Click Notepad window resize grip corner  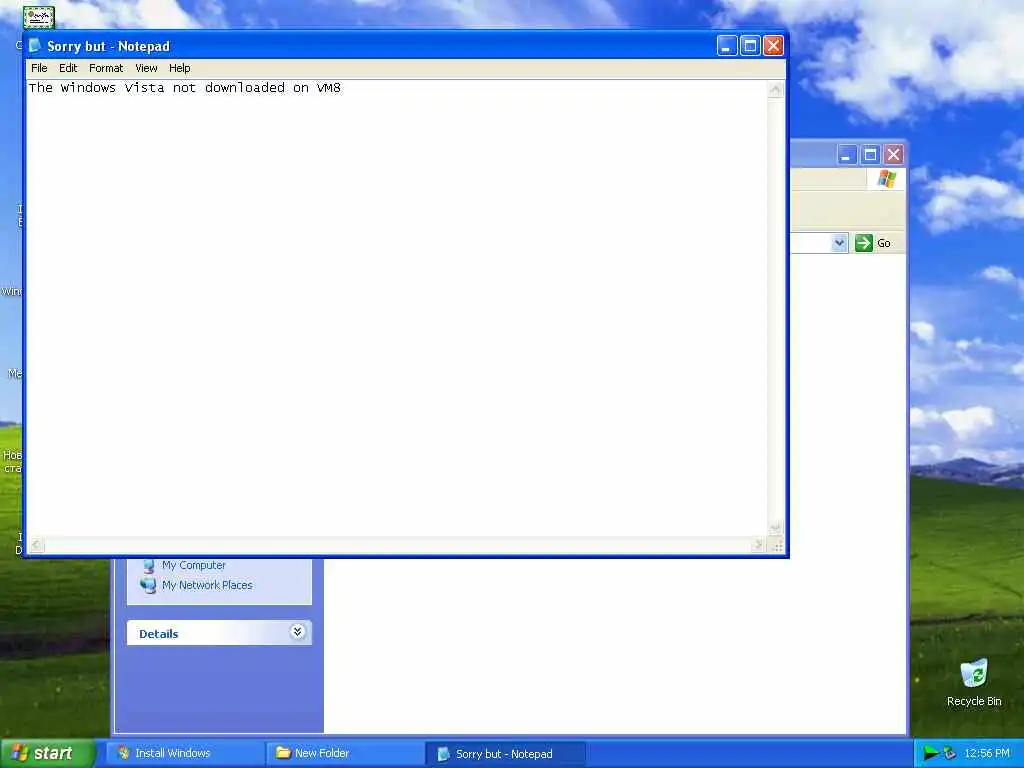(x=776, y=546)
